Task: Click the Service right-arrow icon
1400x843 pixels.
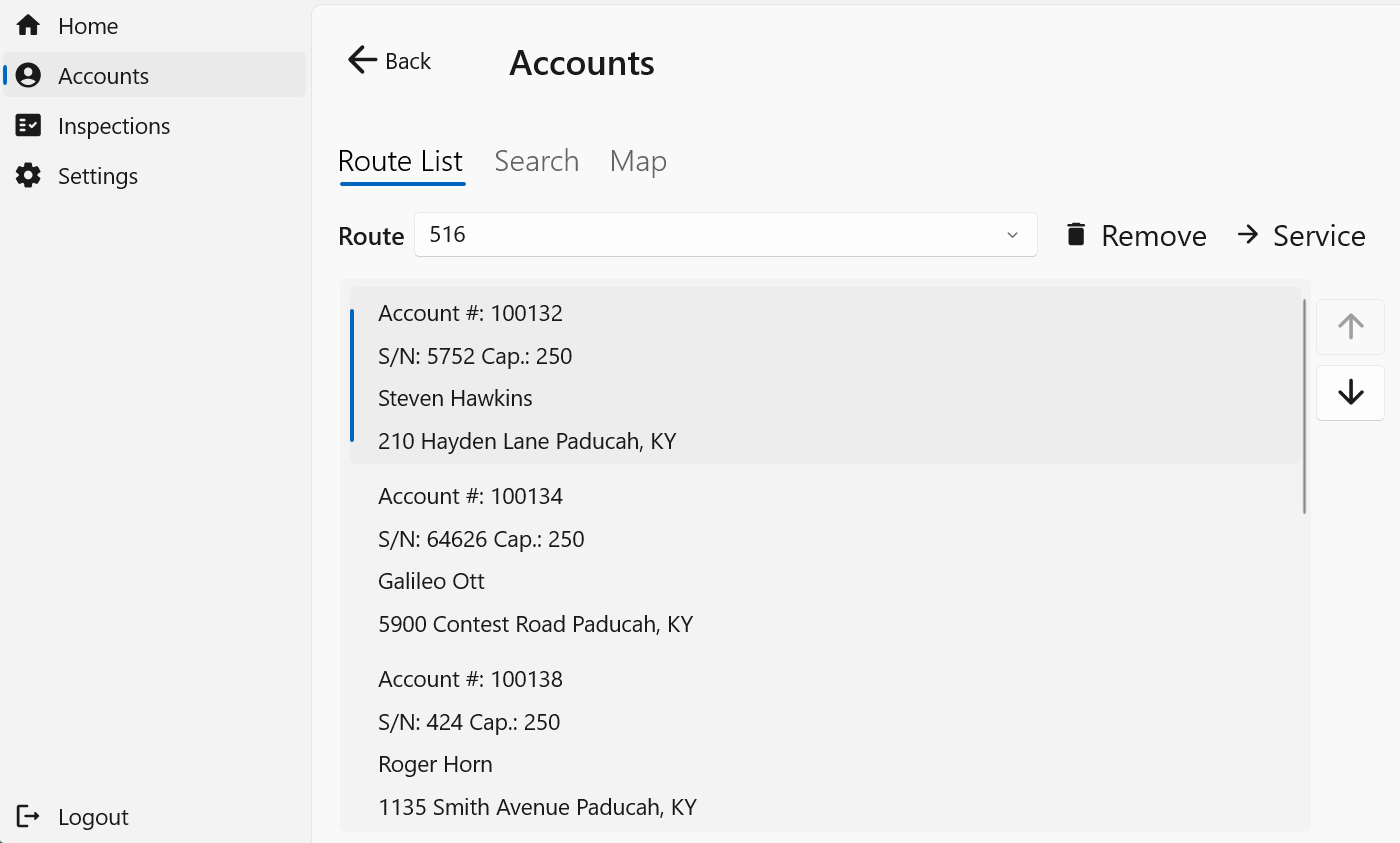Action: (1247, 235)
